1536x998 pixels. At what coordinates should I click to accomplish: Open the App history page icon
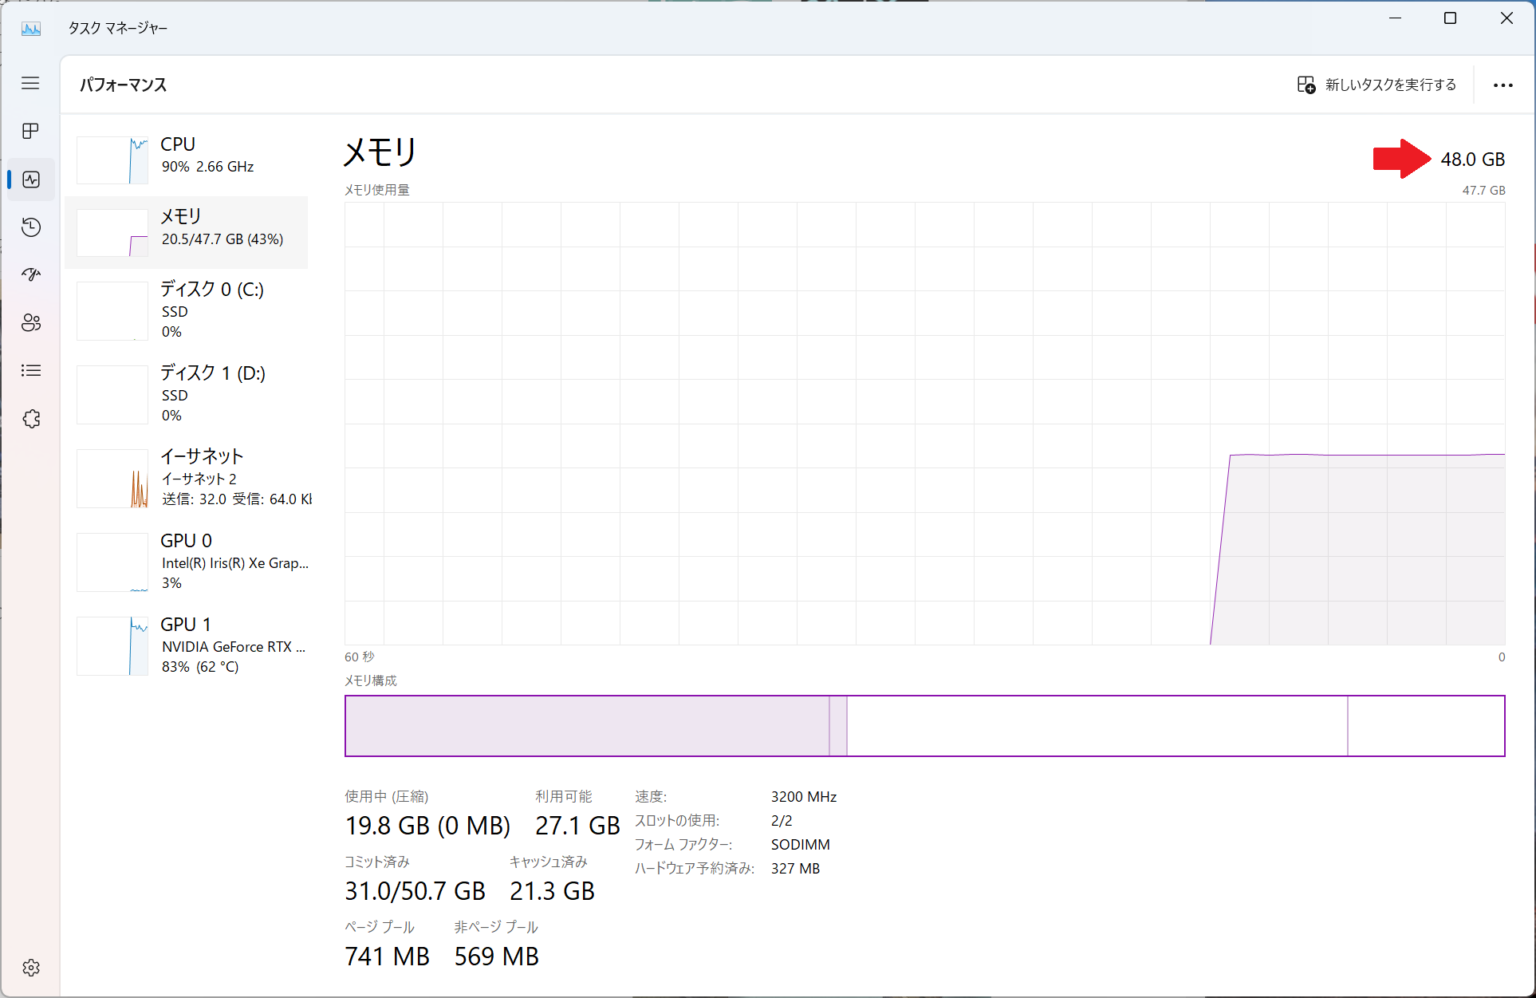click(31, 227)
